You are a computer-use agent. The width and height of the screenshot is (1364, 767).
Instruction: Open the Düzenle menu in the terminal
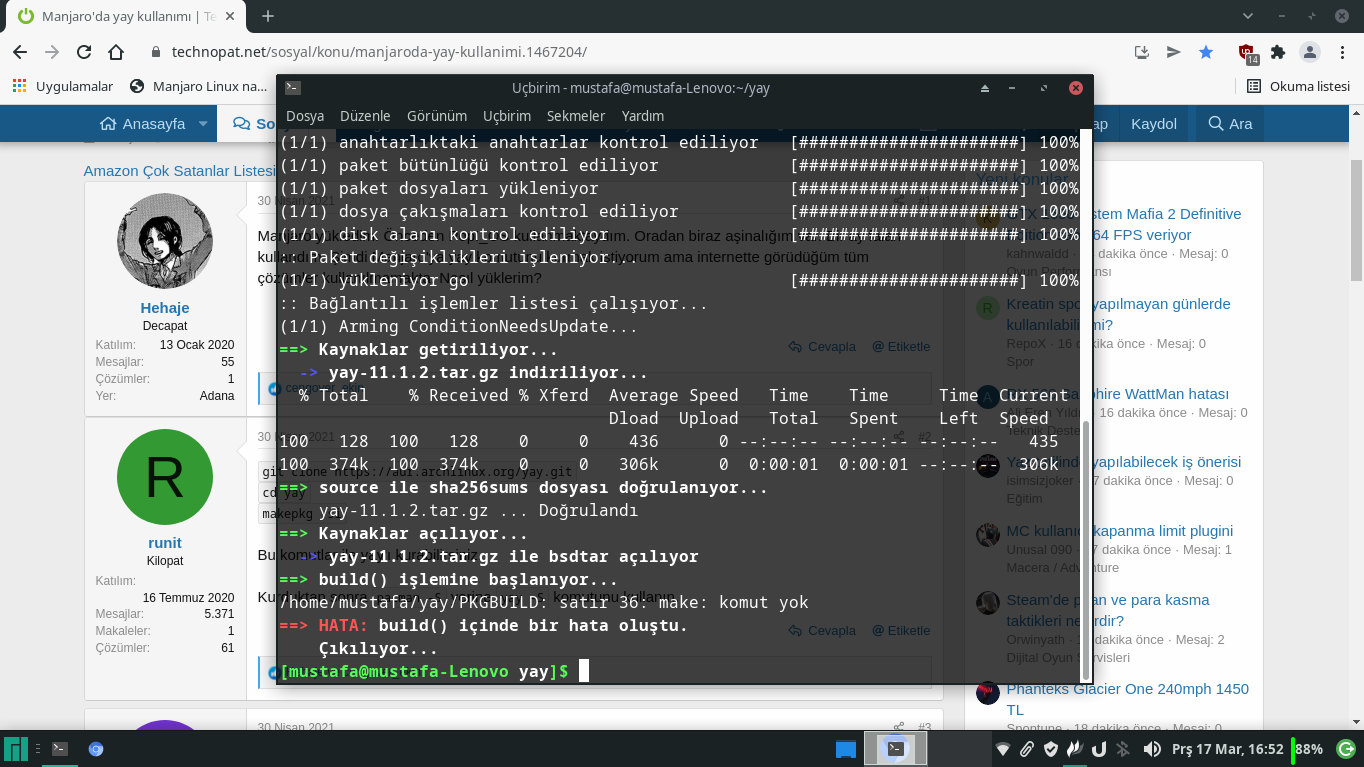pyautogui.click(x=365, y=116)
